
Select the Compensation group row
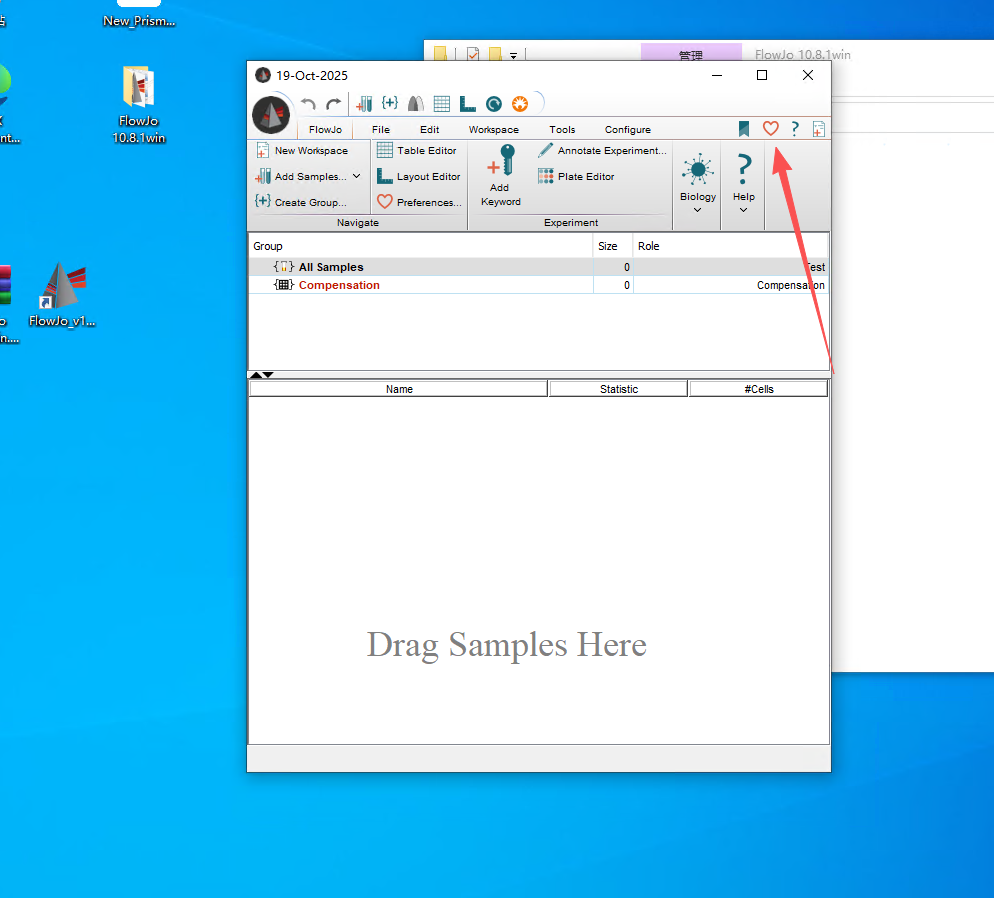click(x=339, y=285)
